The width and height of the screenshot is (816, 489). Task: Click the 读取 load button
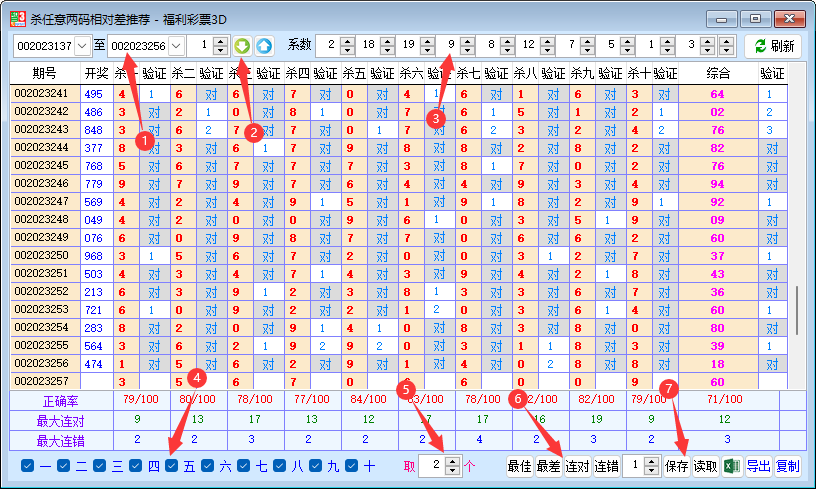click(705, 466)
